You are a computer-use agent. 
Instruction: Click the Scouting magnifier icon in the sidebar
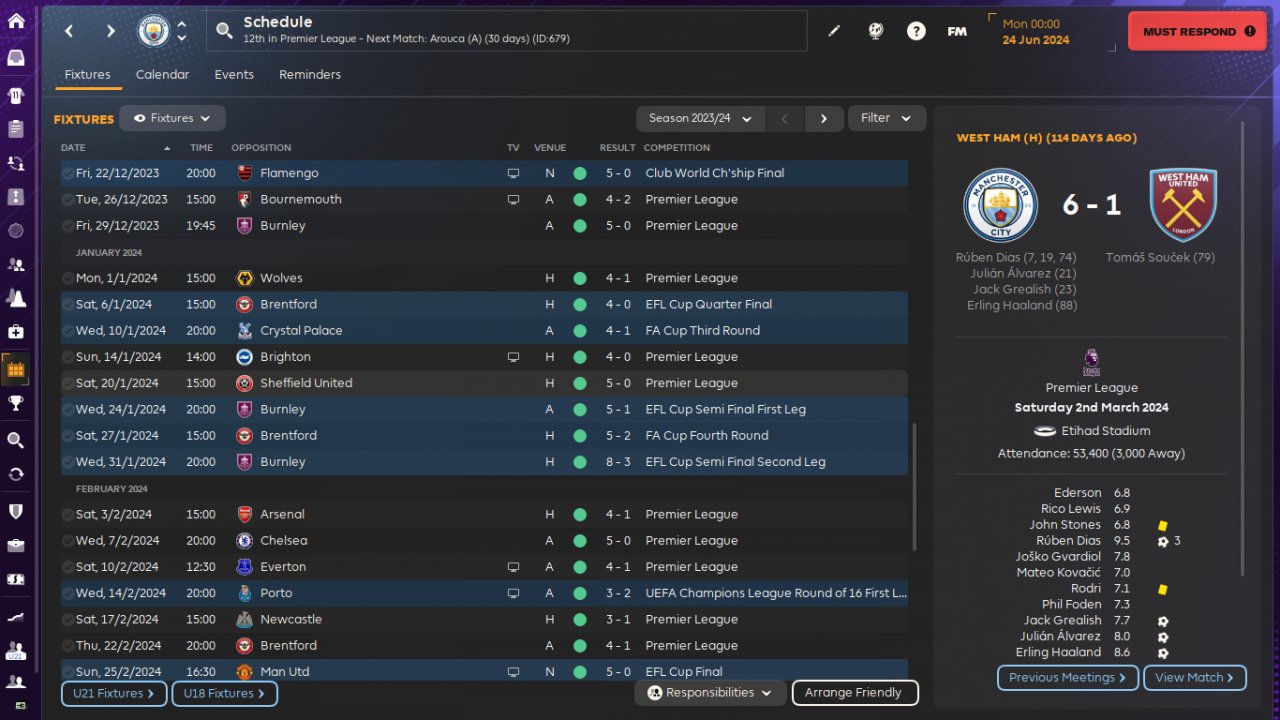pyautogui.click(x=16, y=440)
